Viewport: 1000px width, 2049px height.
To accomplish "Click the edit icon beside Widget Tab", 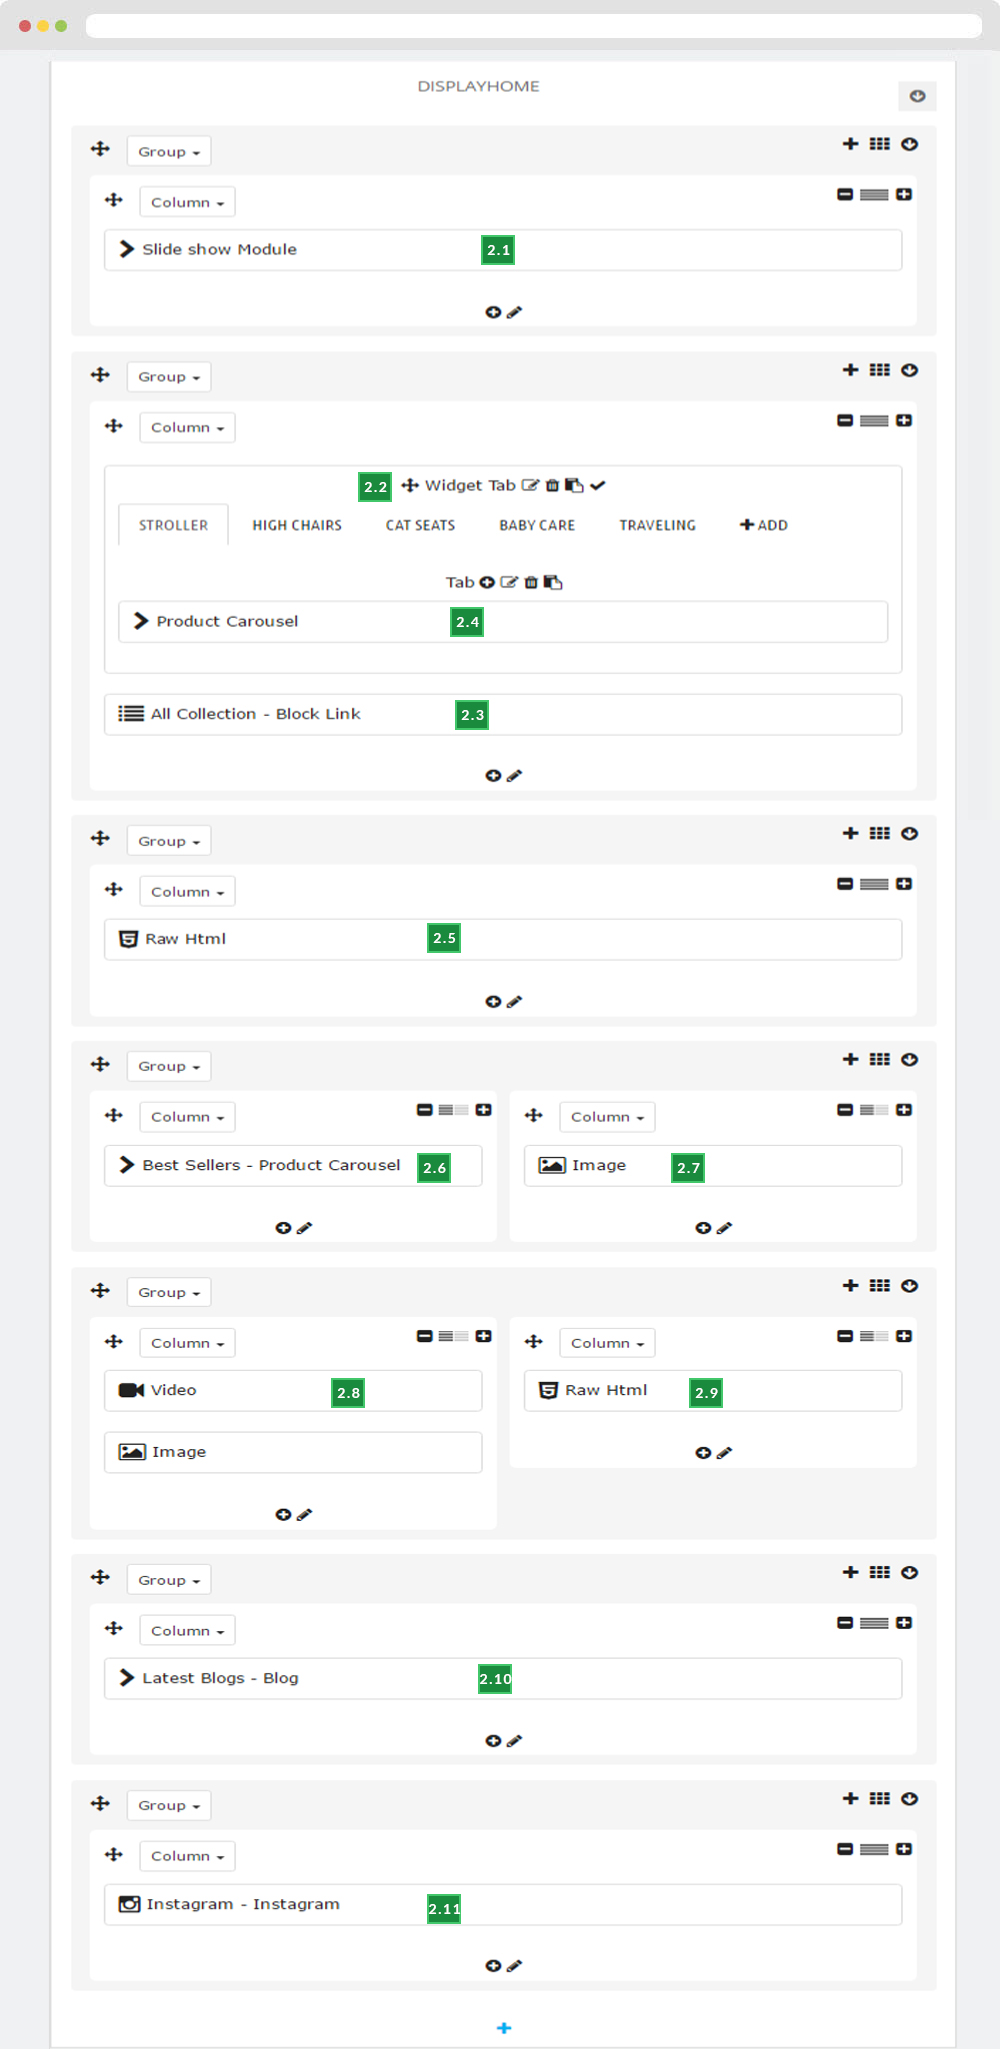I will click(x=530, y=485).
